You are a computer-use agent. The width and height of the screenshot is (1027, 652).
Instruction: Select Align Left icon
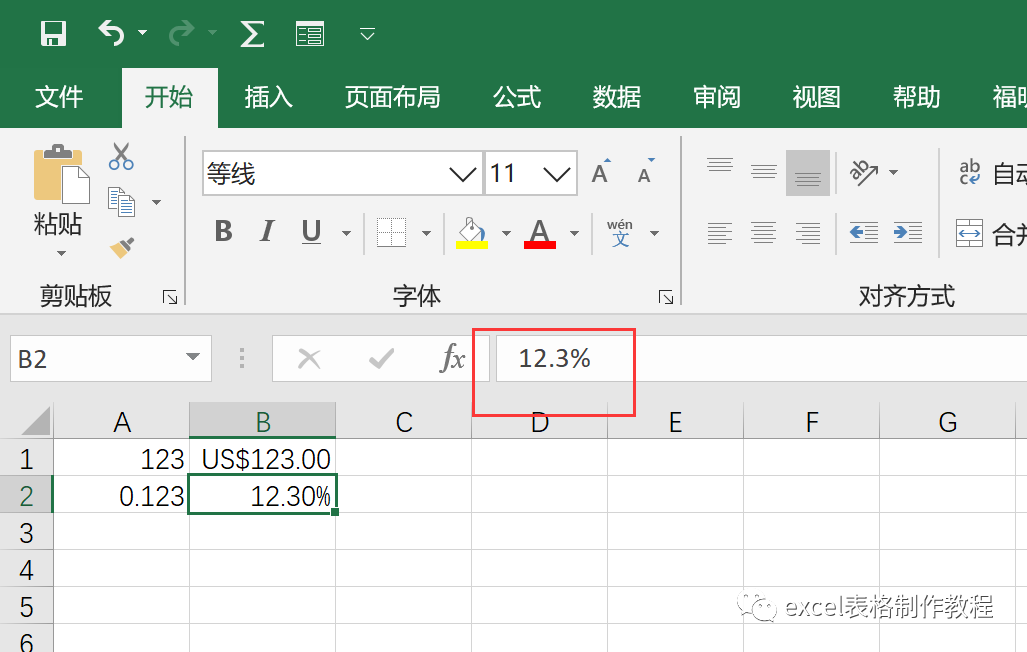click(x=720, y=233)
